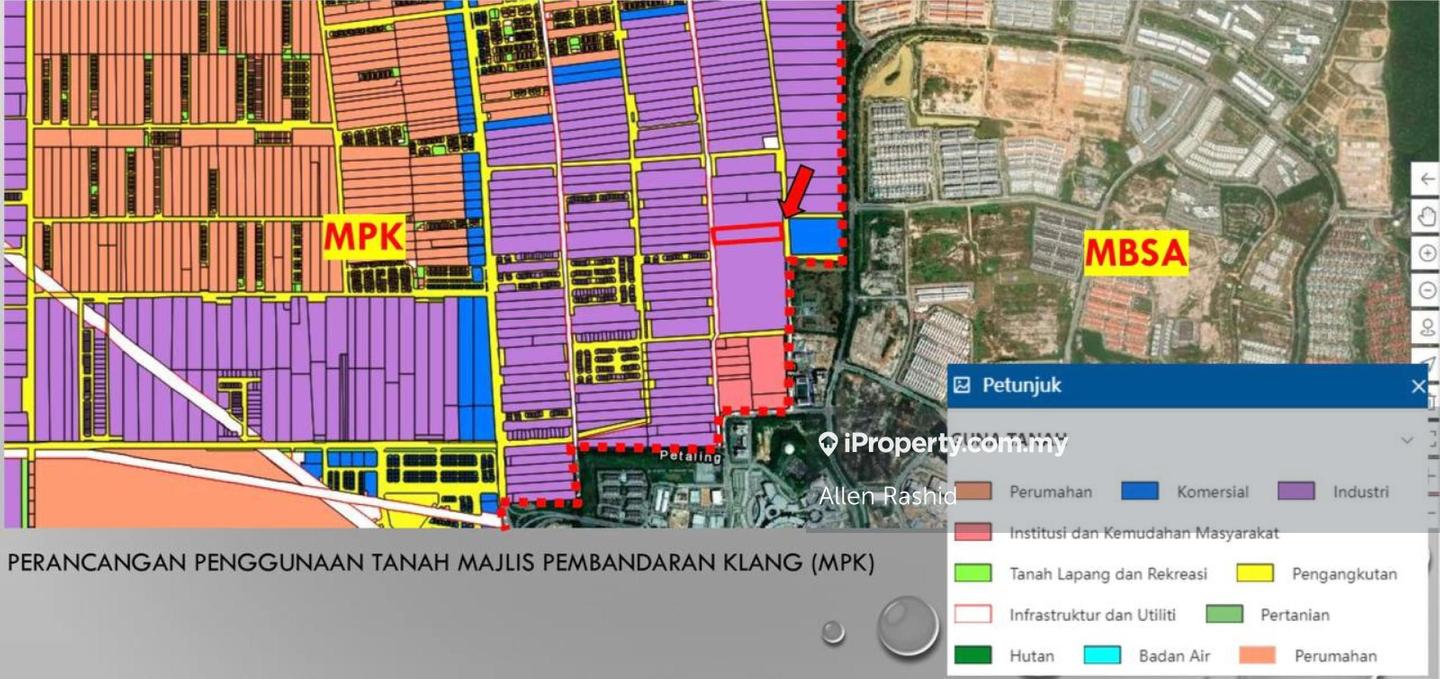Click the MPK map label

click(x=363, y=238)
